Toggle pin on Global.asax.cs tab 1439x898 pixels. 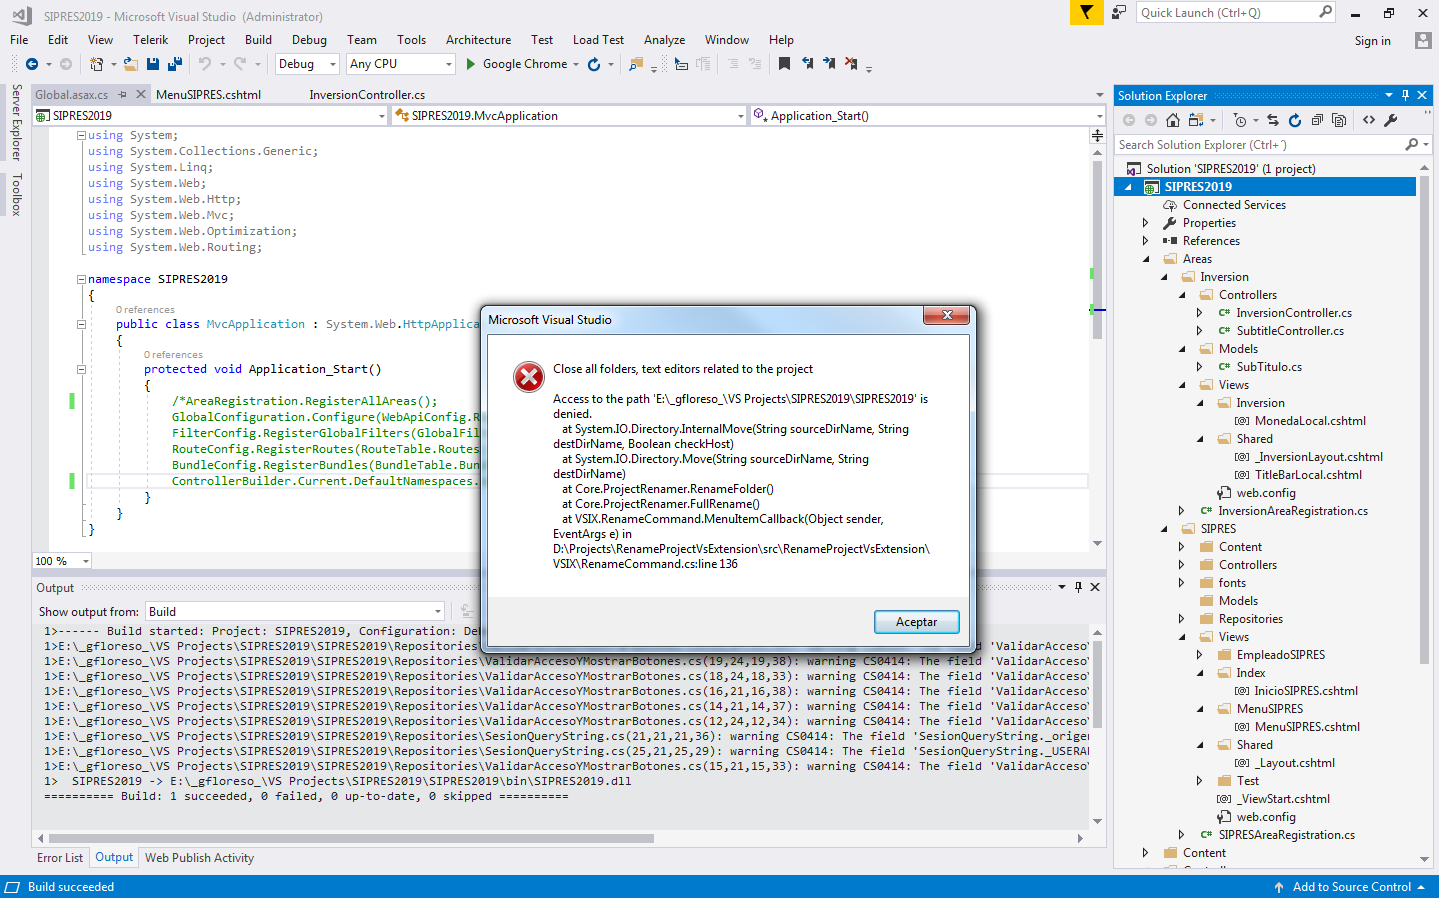point(122,95)
